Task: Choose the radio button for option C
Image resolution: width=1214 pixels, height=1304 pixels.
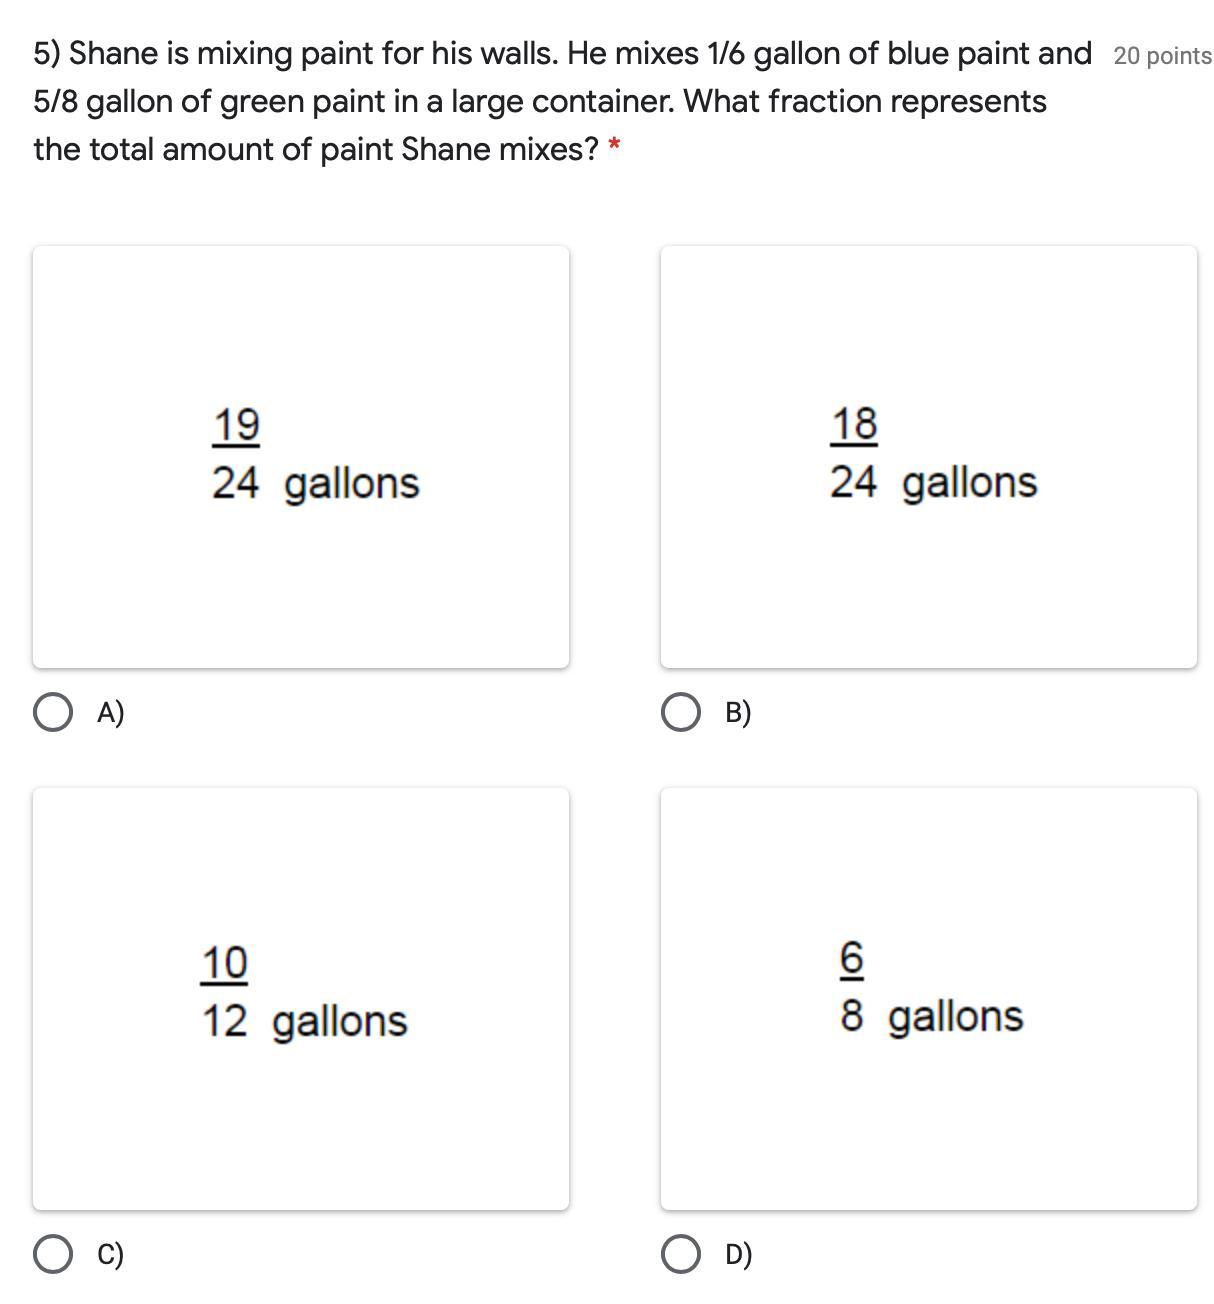Action: coord(52,1254)
